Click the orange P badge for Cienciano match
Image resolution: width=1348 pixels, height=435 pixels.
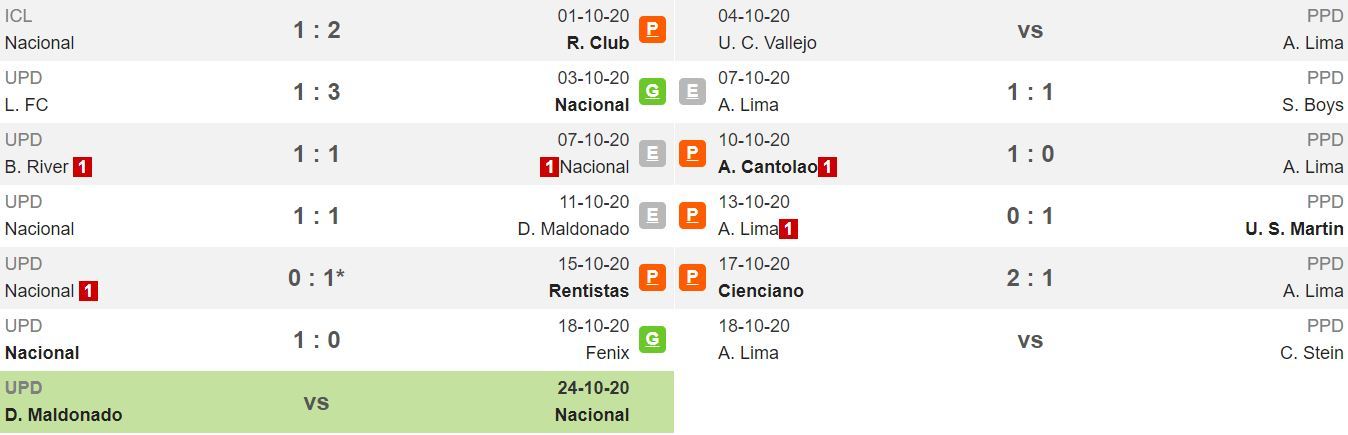click(692, 277)
